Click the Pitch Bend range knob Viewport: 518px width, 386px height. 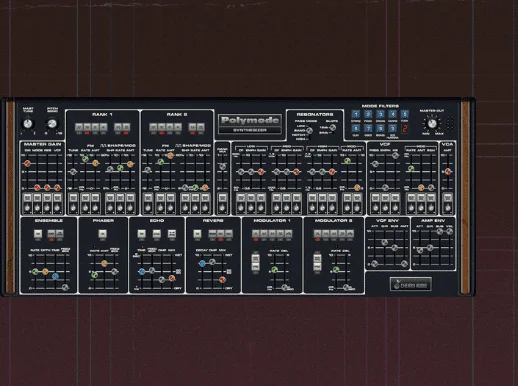[52, 124]
